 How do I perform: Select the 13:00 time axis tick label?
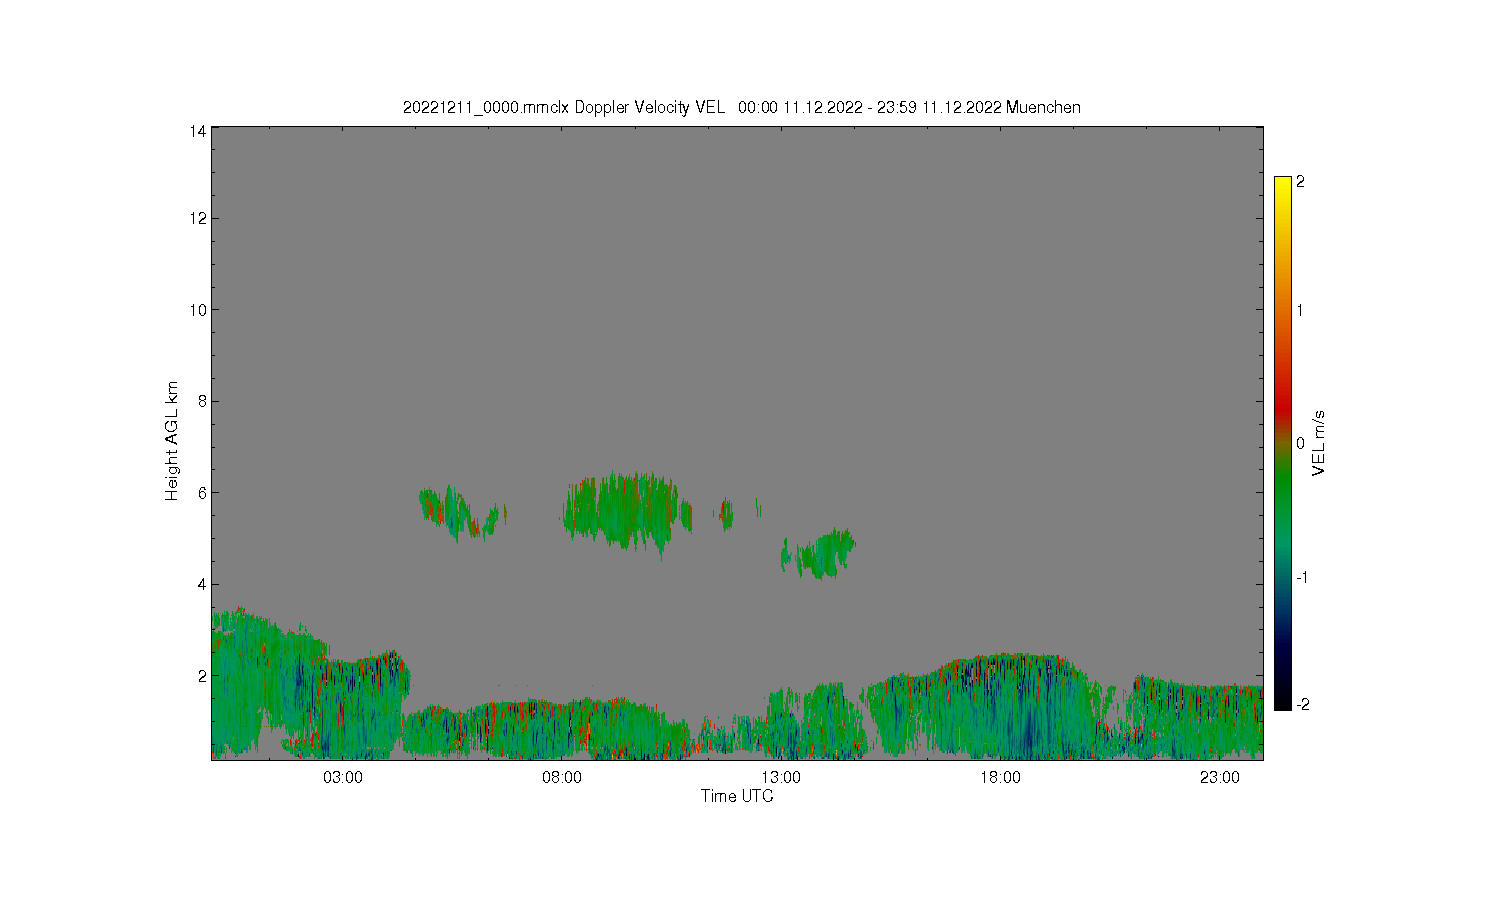(x=781, y=778)
